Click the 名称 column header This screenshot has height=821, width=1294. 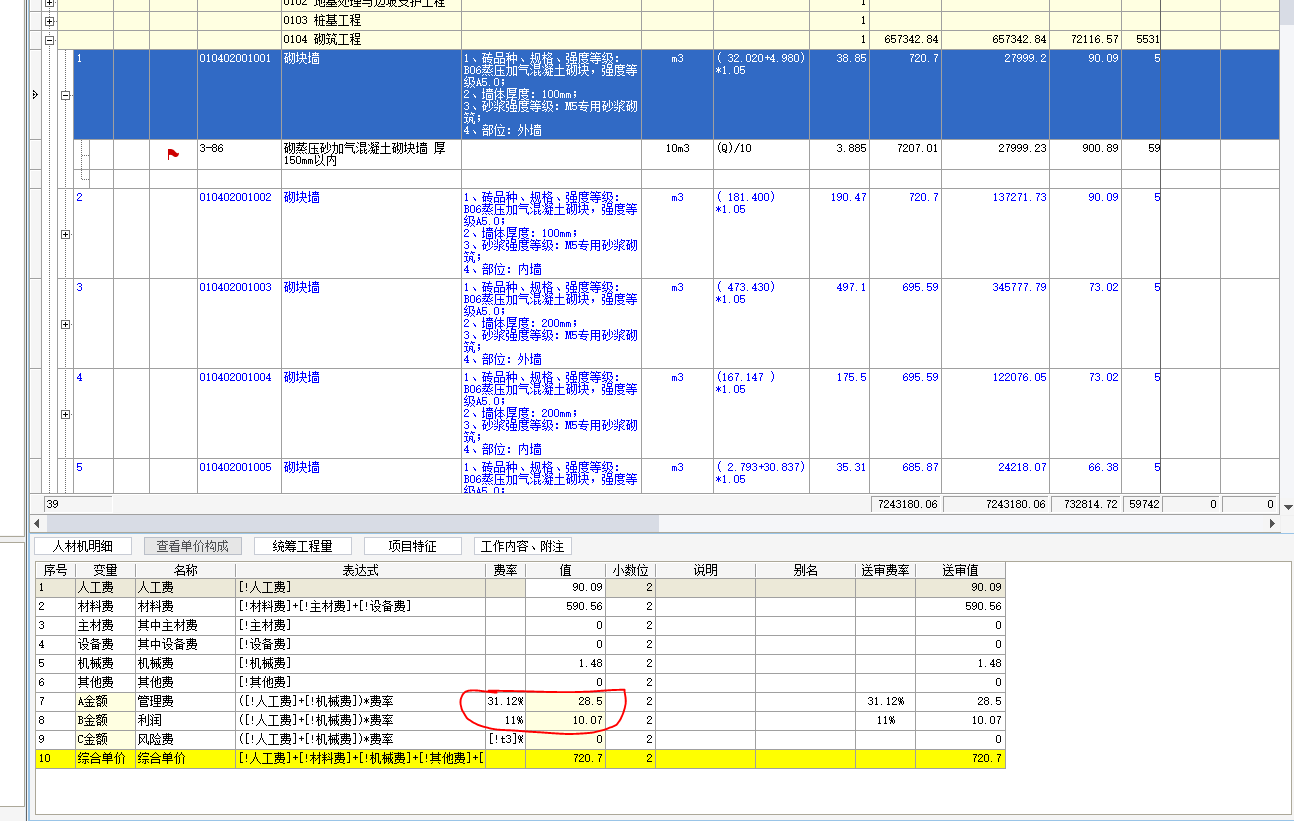[x=185, y=570]
